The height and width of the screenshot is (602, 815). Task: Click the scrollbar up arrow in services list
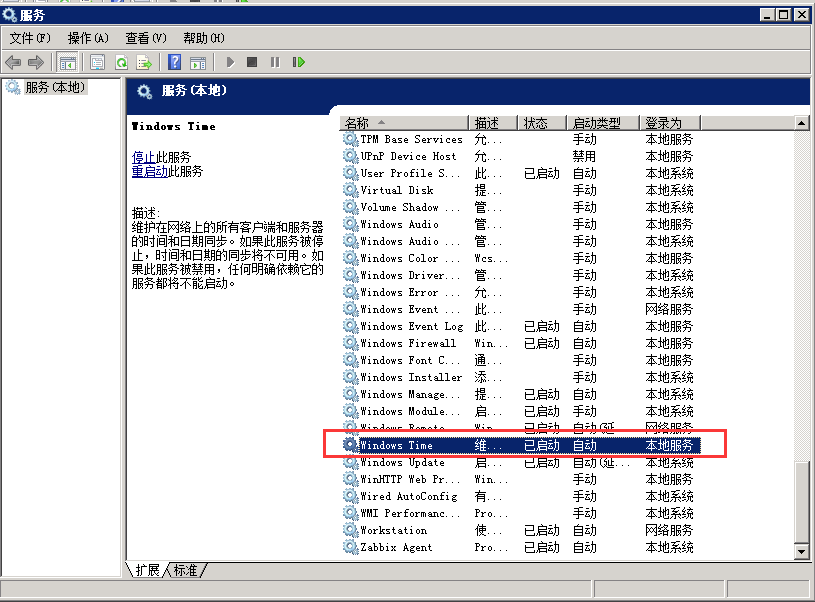click(x=801, y=123)
